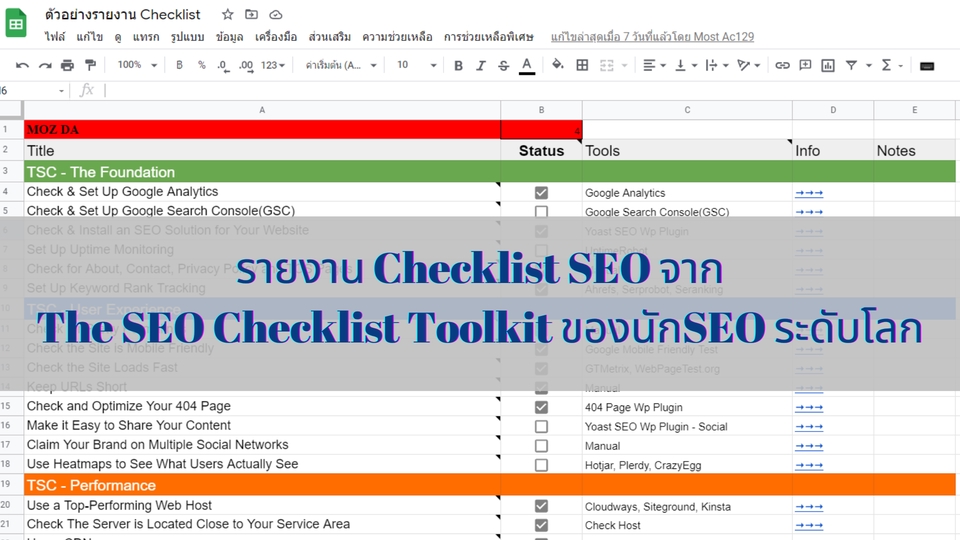
Task: Format as percent icon
Action: 201,65
